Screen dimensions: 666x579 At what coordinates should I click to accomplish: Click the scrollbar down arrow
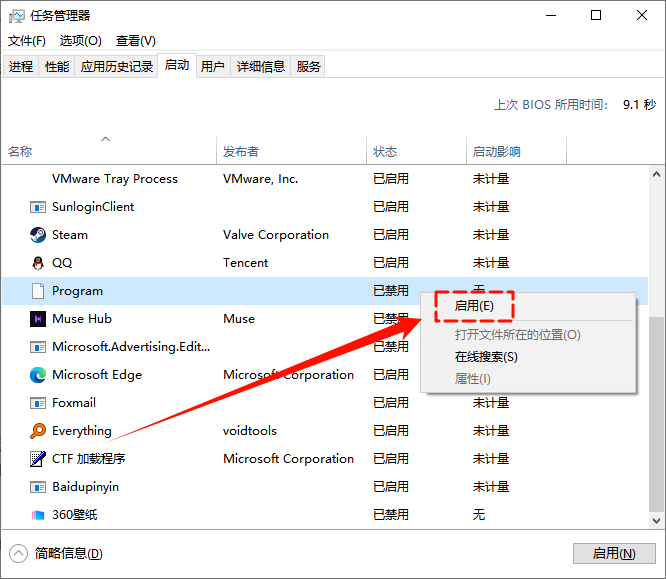tap(656, 521)
